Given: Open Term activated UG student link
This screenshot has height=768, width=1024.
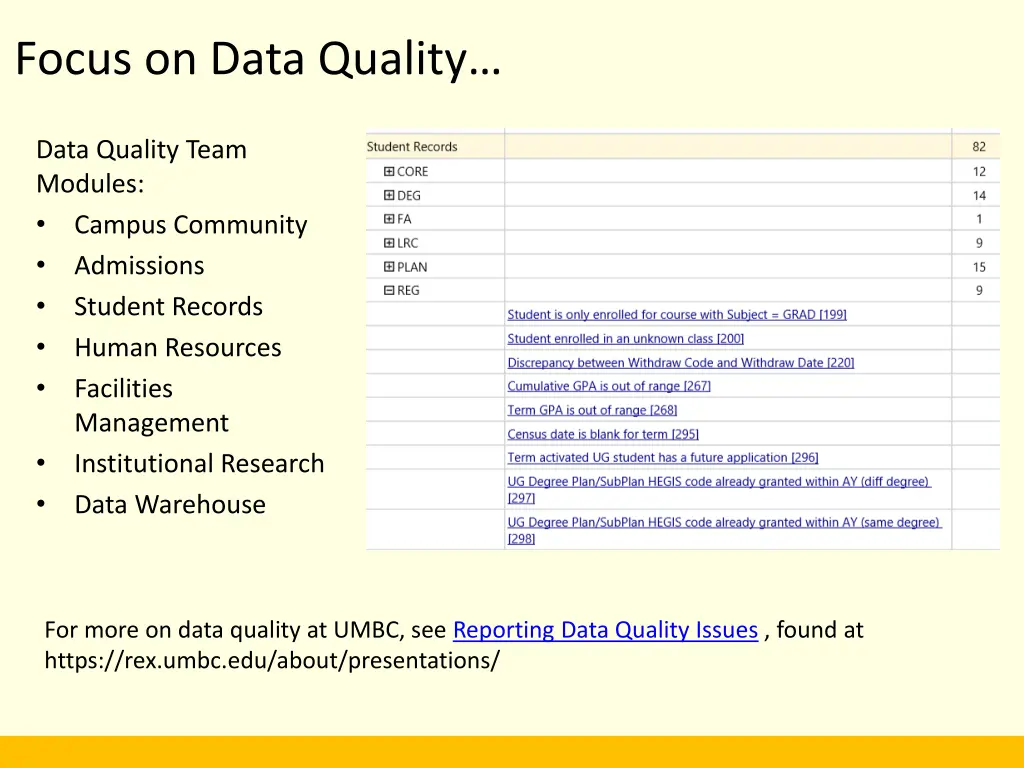Looking at the screenshot, I should [x=662, y=458].
